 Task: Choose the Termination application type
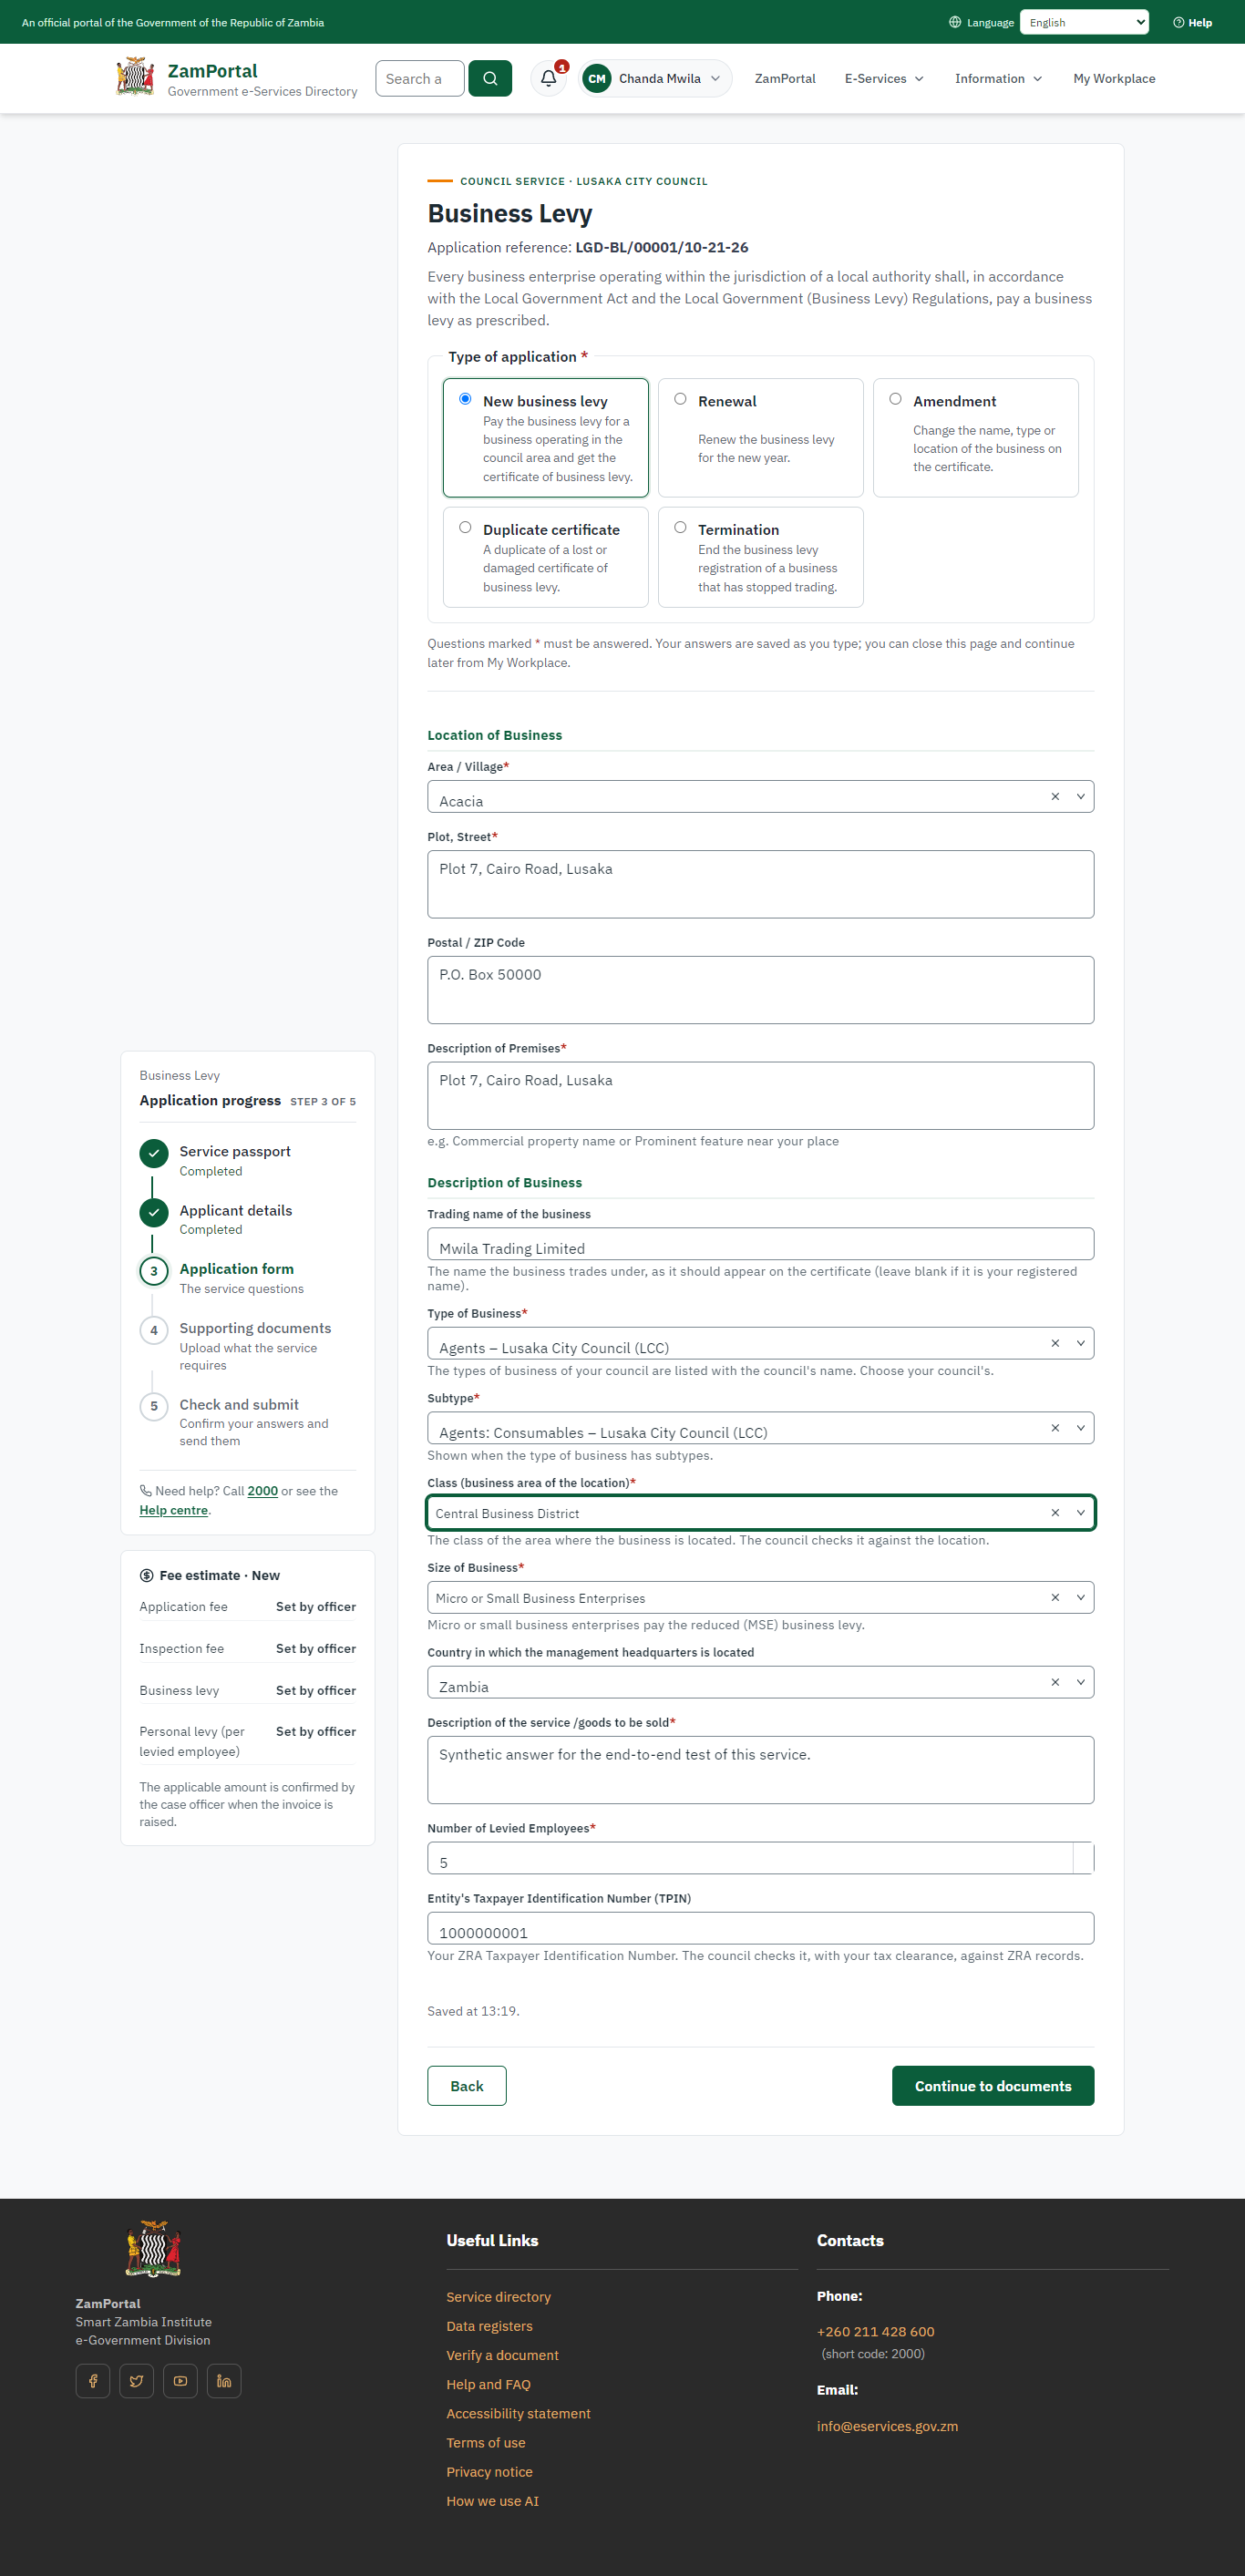point(761,557)
